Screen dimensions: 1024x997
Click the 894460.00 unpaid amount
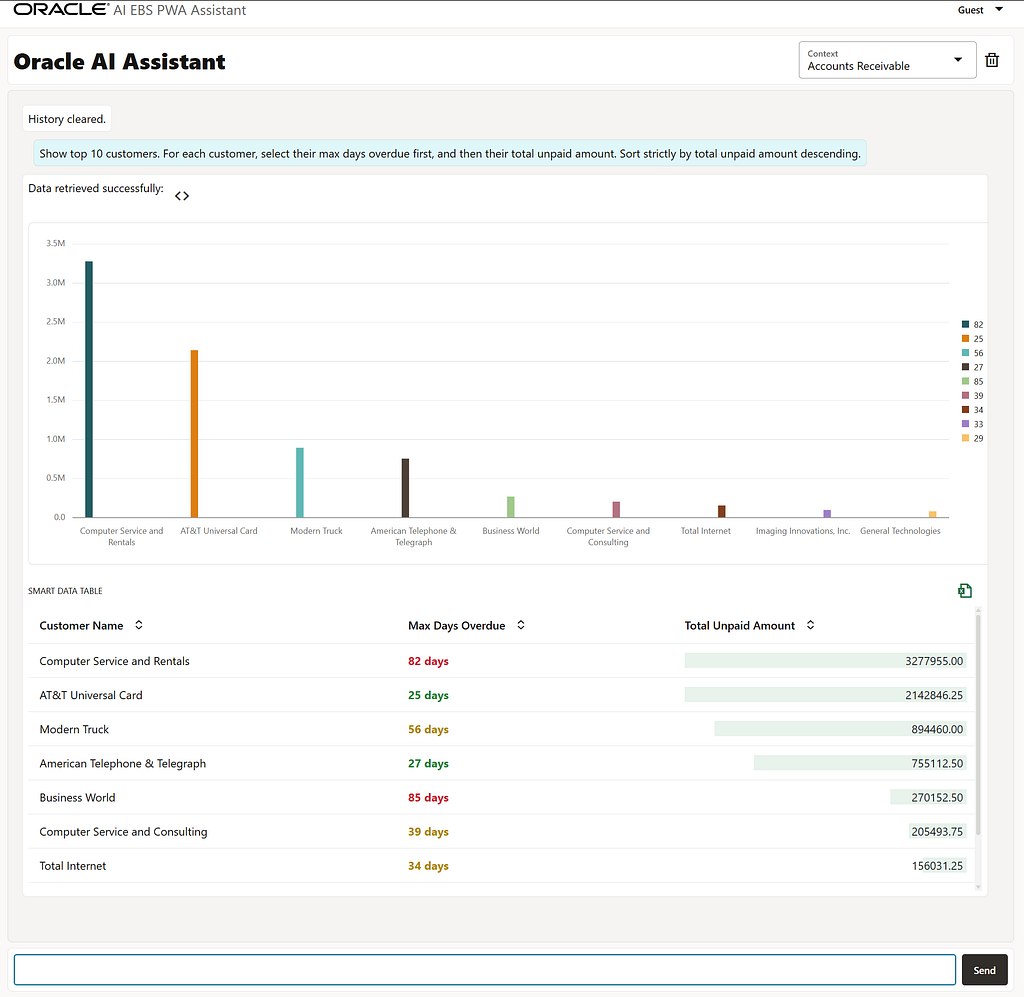point(937,729)
